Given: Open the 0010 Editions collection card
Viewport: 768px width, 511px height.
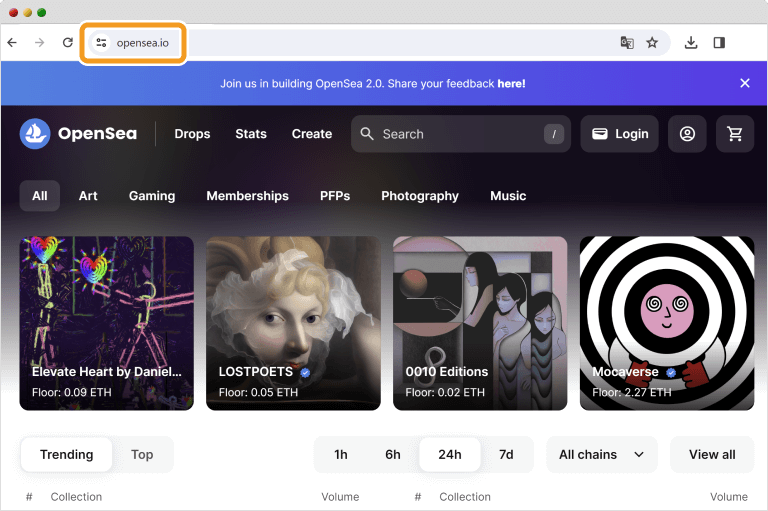Looking at the screenshot, I should (x=480, y=323).
